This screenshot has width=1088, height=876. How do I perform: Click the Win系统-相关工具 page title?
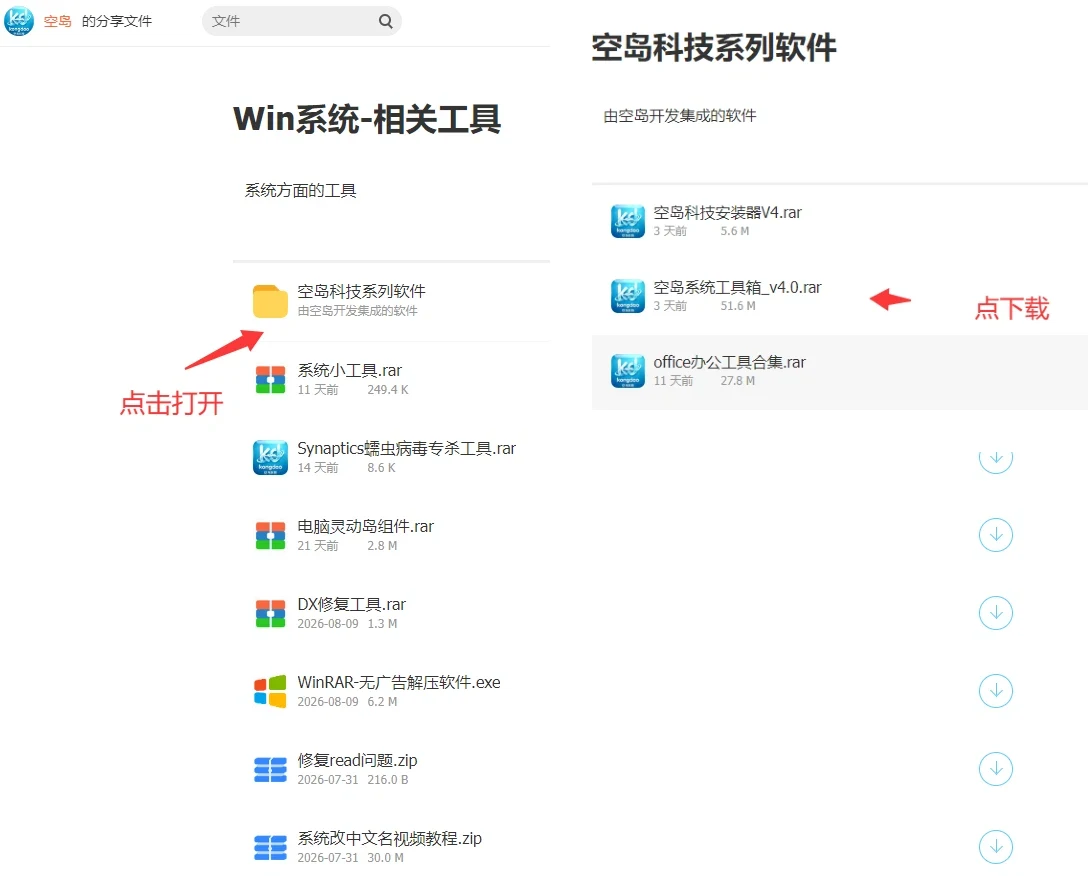point(367,119)
